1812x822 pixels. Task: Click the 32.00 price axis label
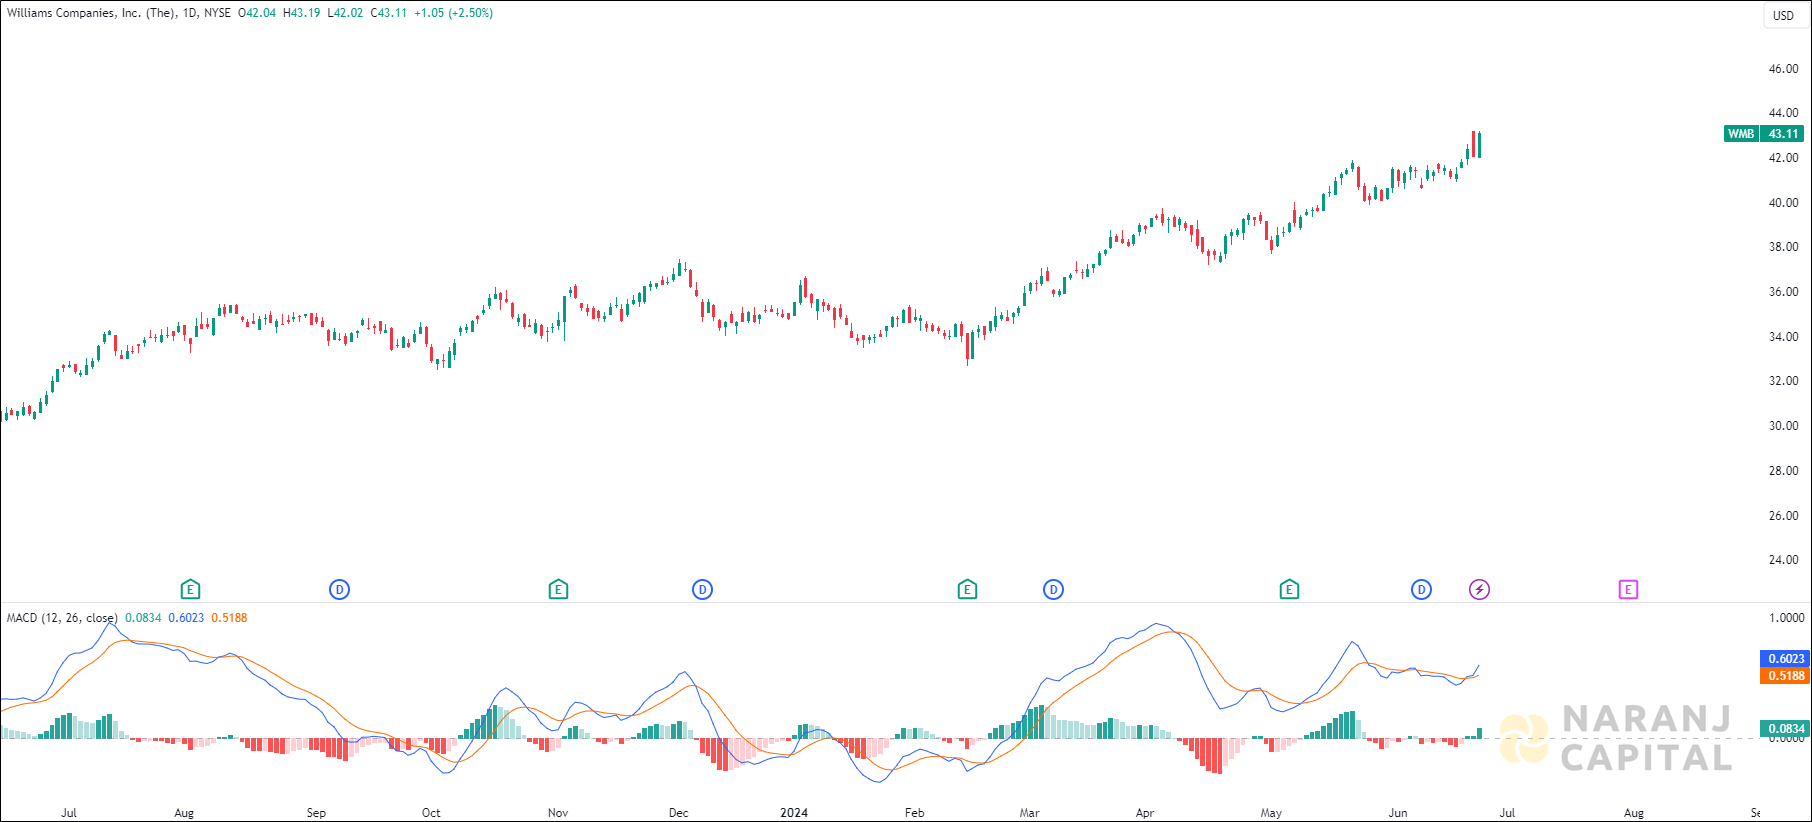1783,381
